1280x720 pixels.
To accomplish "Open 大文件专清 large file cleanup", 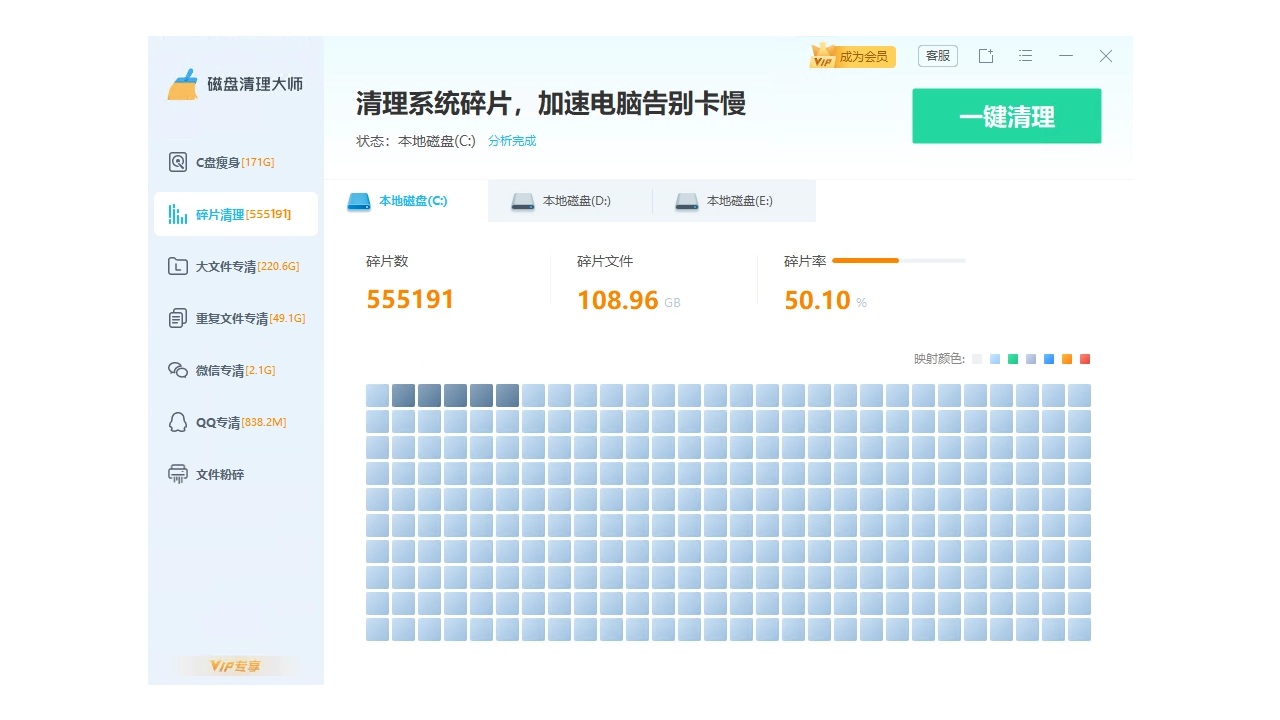I will pyautogui.click(x=225, y=266).
